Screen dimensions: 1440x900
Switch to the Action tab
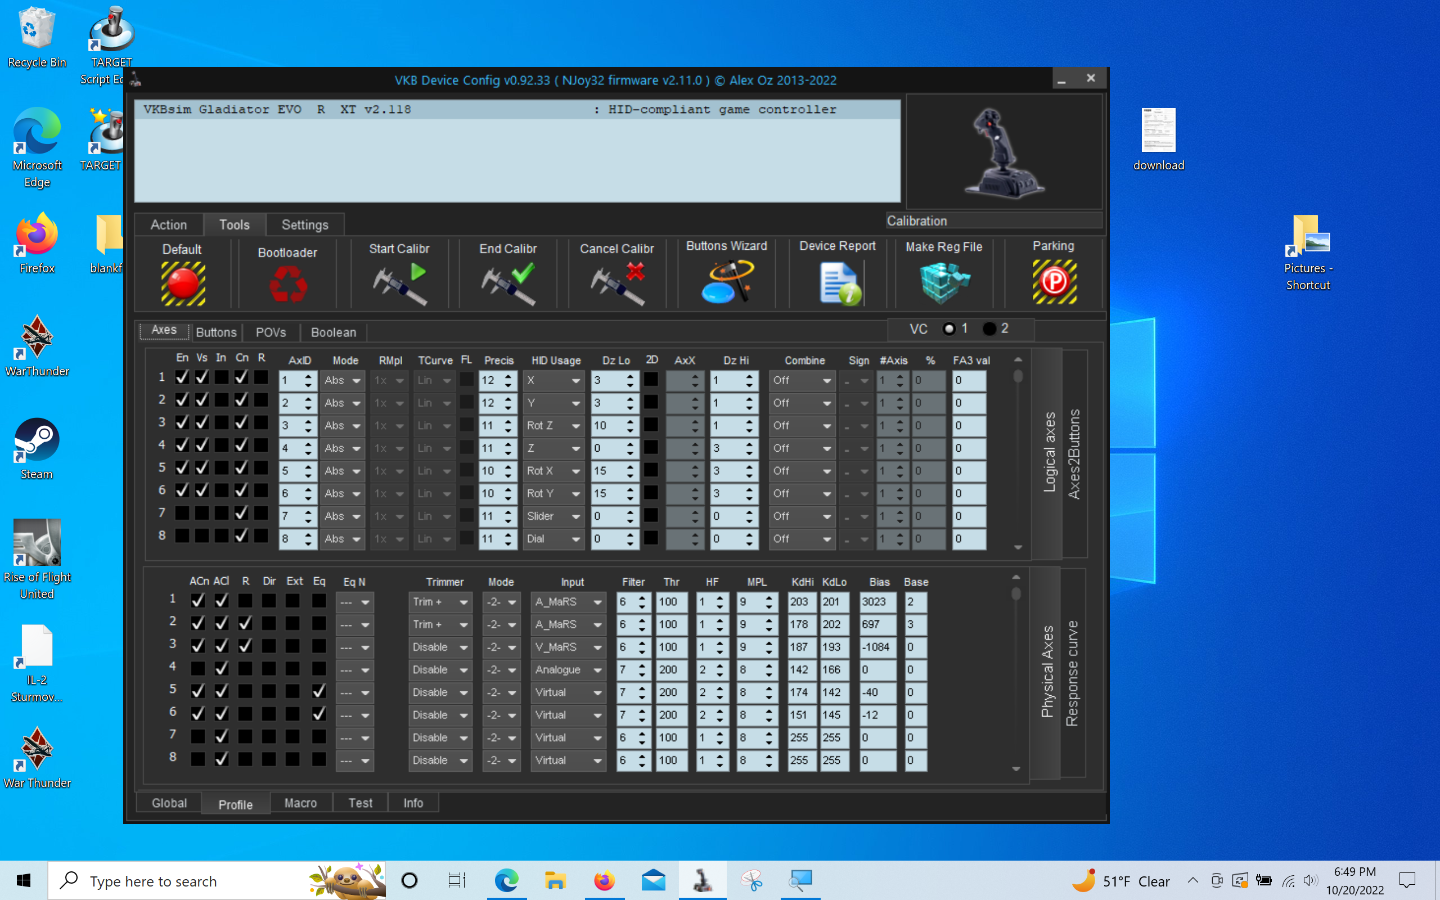169,225
